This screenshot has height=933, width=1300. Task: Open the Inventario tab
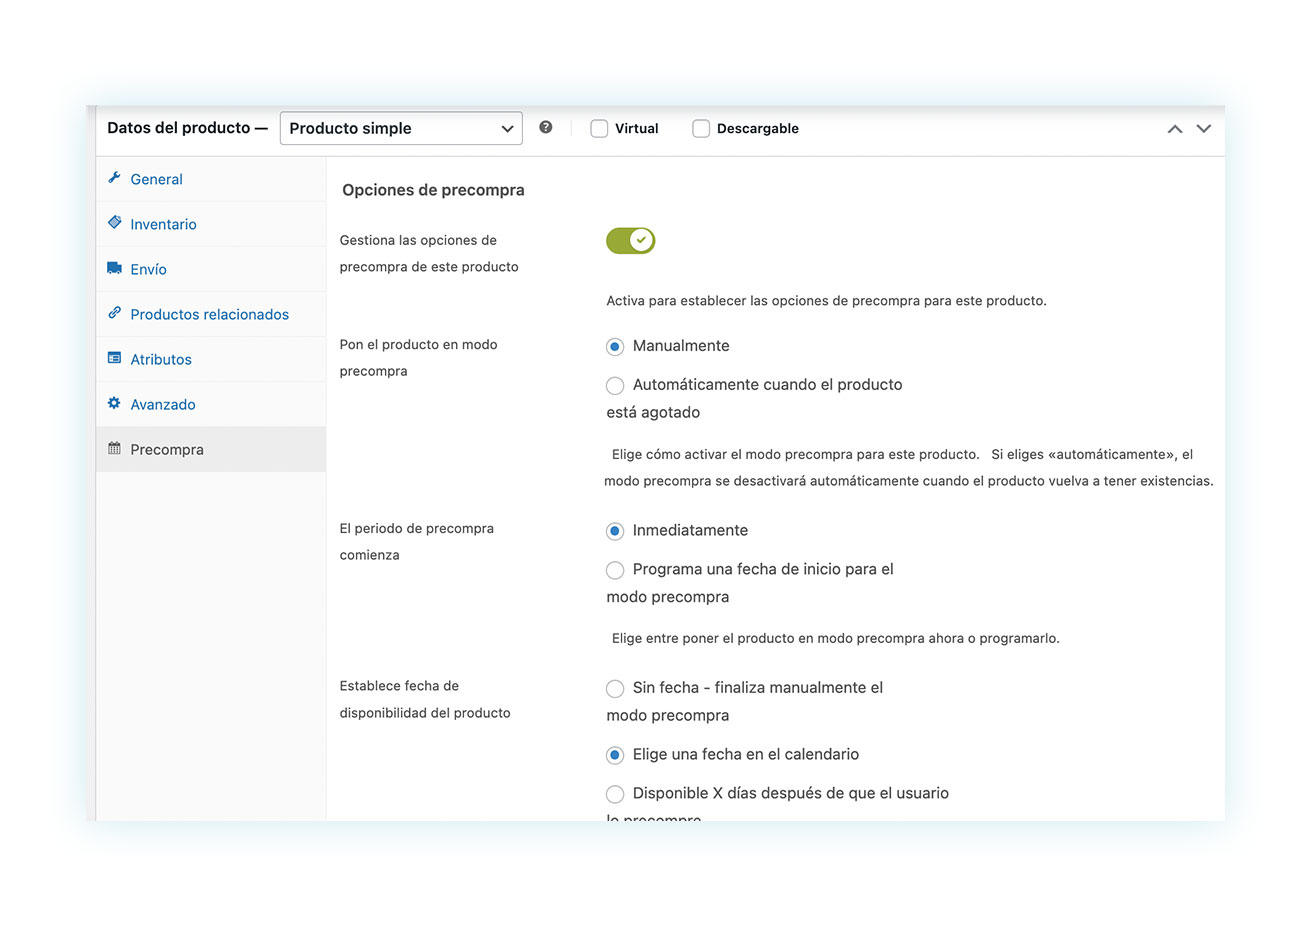tap(163, 224)
